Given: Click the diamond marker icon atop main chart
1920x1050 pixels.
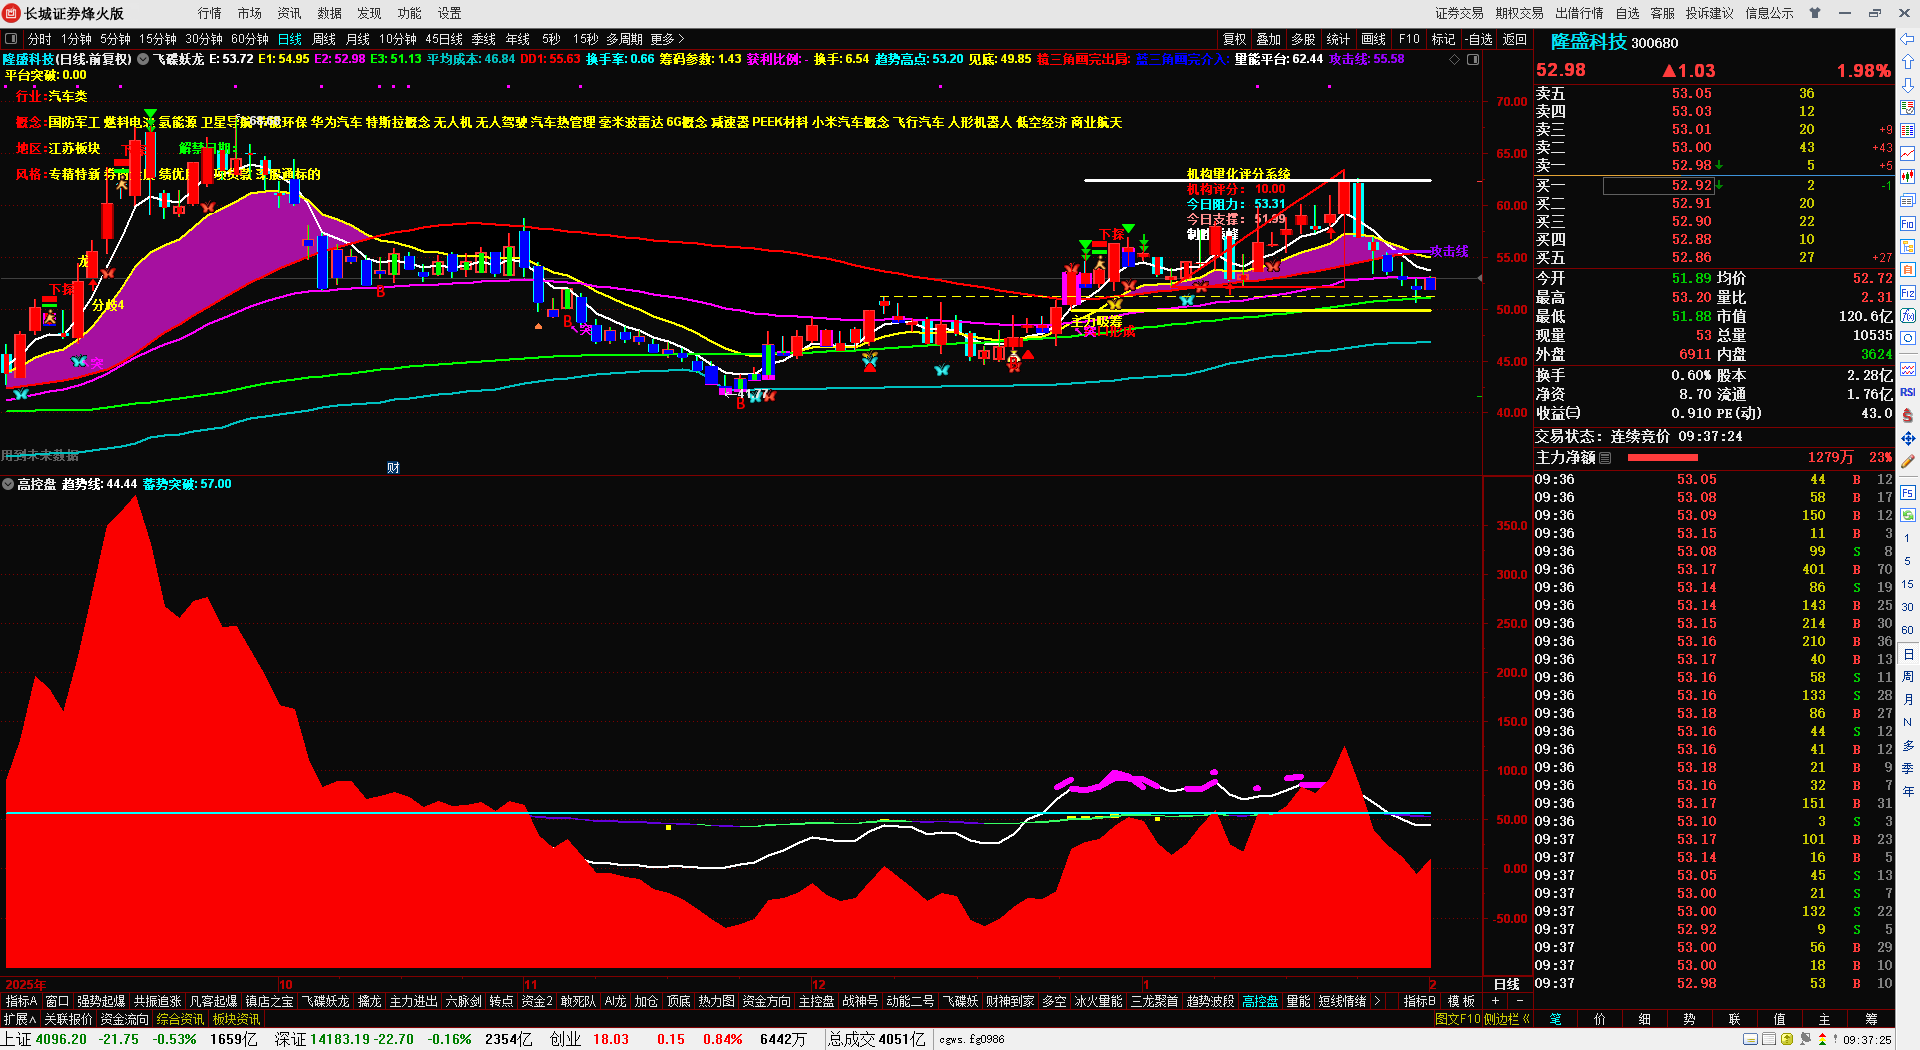Looking at the screenshot, I should (1454, 60).
